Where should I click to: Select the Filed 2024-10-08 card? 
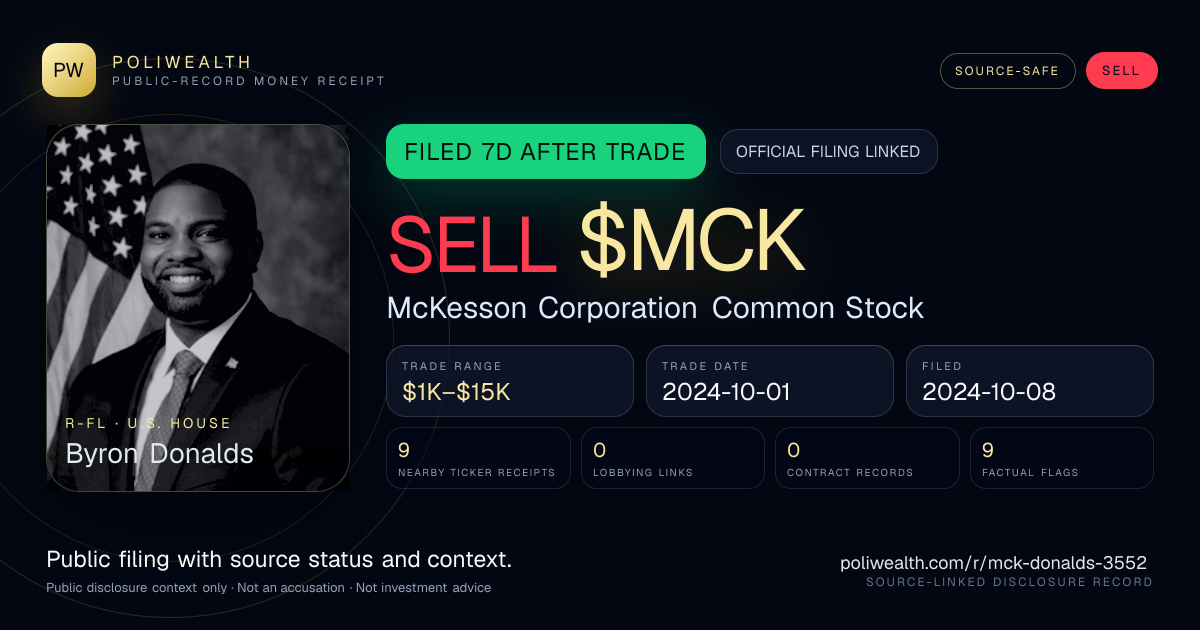click(x=1030, y=381)
